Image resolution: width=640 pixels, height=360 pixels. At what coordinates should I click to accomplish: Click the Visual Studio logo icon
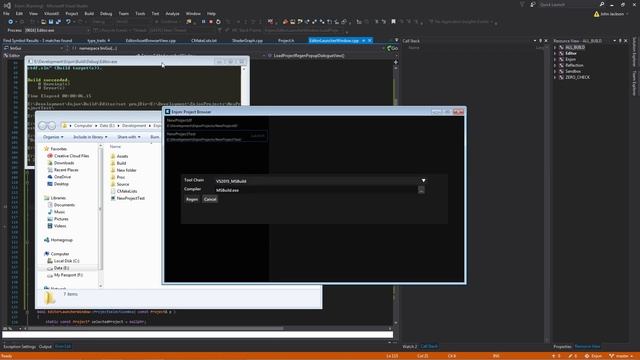7,5
